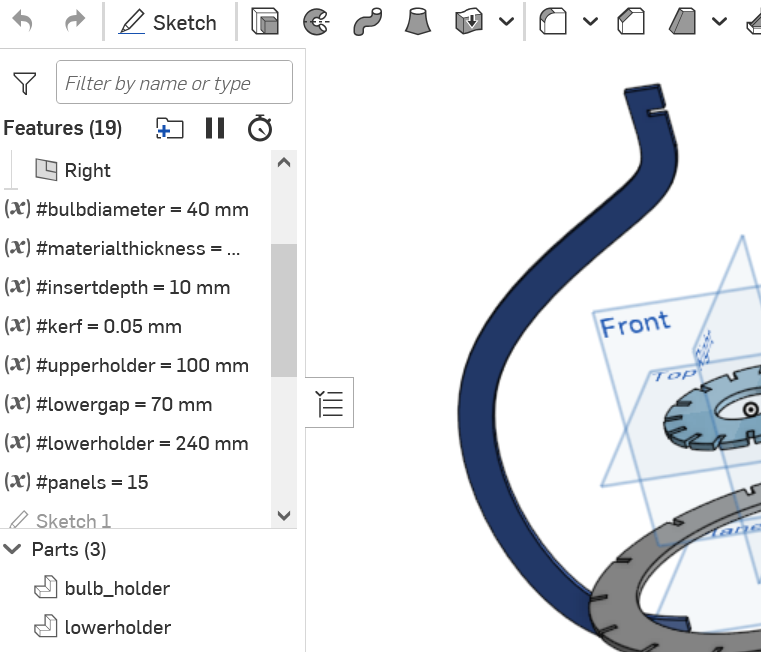Click the rollback bar pause icon

pos(215,129)
